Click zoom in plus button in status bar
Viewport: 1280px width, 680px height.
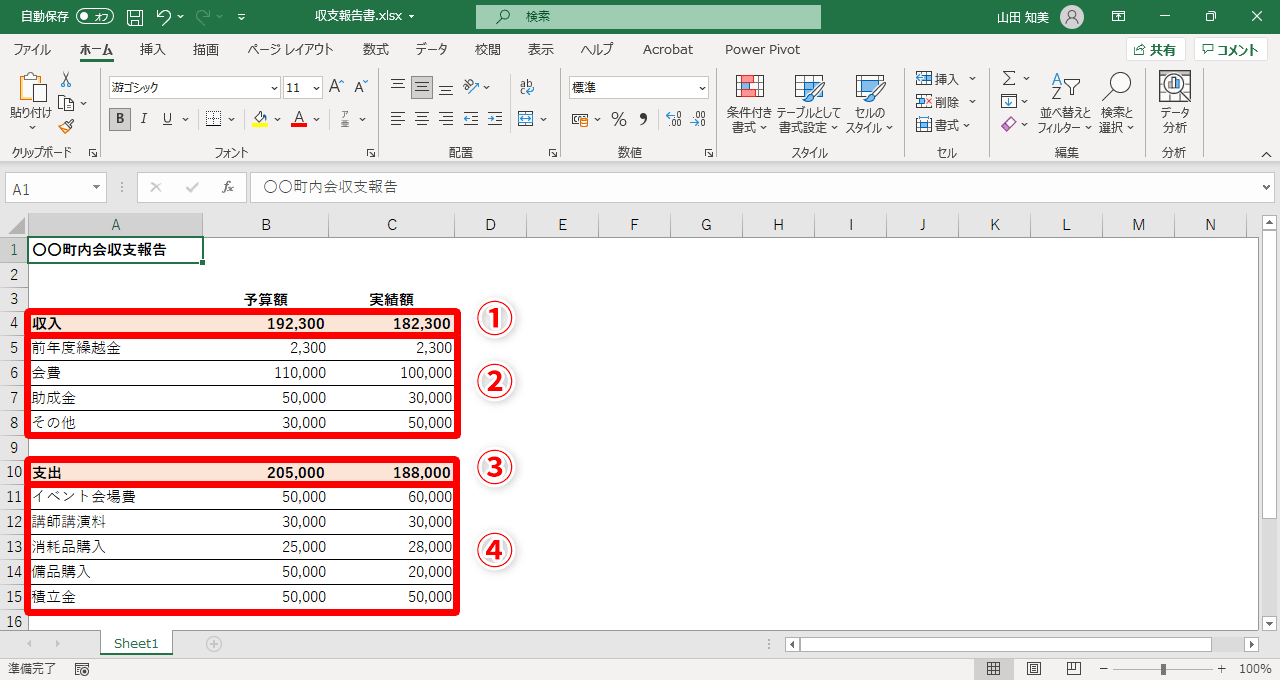pos(1221,669)
